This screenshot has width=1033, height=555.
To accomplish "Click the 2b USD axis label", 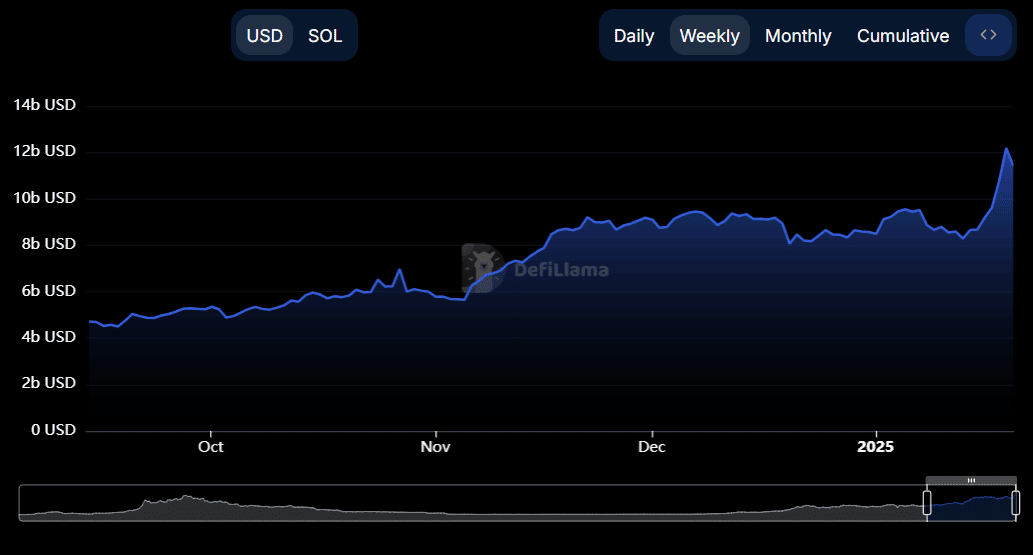I will click(48, 383).
